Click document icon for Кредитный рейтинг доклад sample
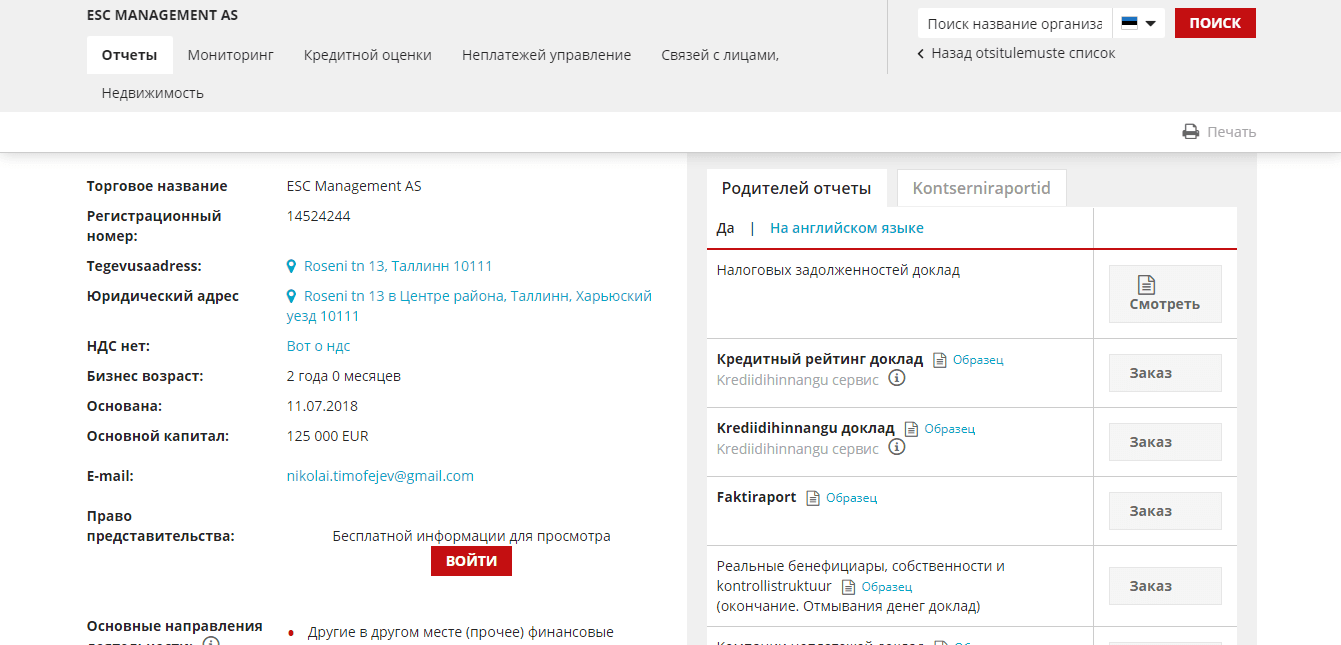The image size is (1341, 645). [940, 360]
